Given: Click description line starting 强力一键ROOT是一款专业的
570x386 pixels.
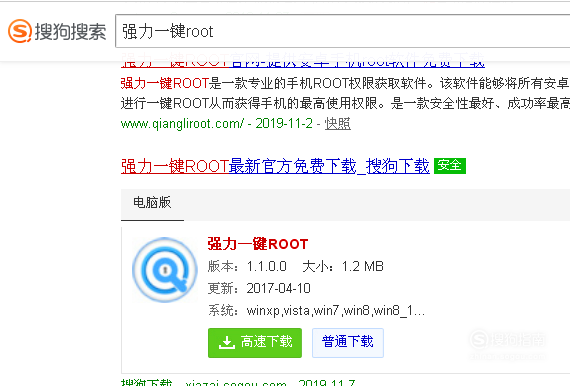Looking at the screenshot, I should click(x=345, y=83).
